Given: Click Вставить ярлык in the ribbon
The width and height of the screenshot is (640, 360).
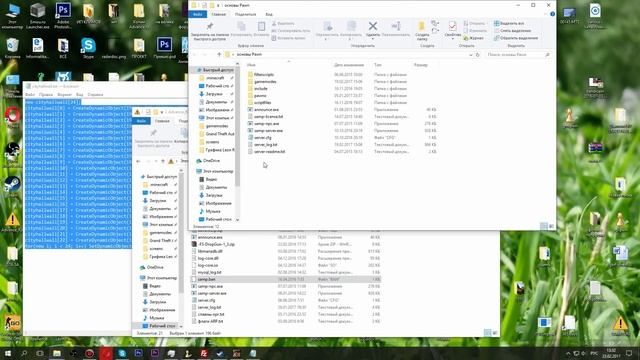Looking at the screenshot, I should 288,38.
